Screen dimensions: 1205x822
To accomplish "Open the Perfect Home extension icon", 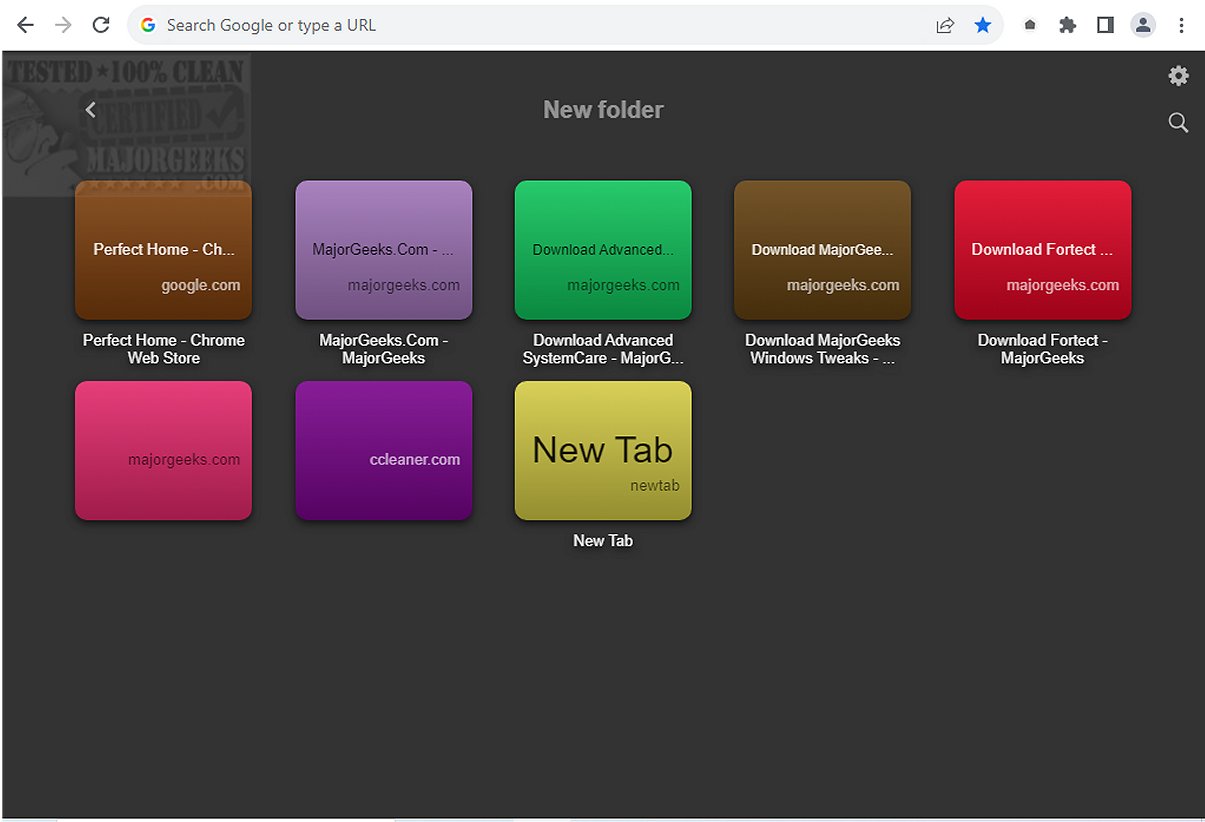I will 1030,26.
